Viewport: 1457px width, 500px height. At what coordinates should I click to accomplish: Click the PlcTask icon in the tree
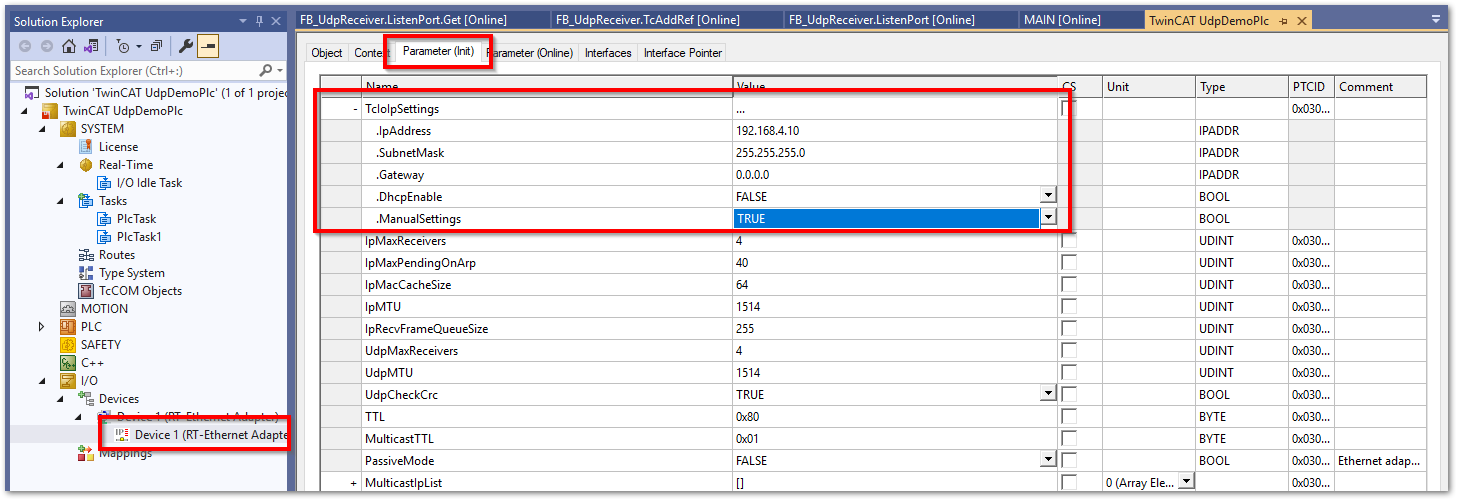[x=105, y=219]
